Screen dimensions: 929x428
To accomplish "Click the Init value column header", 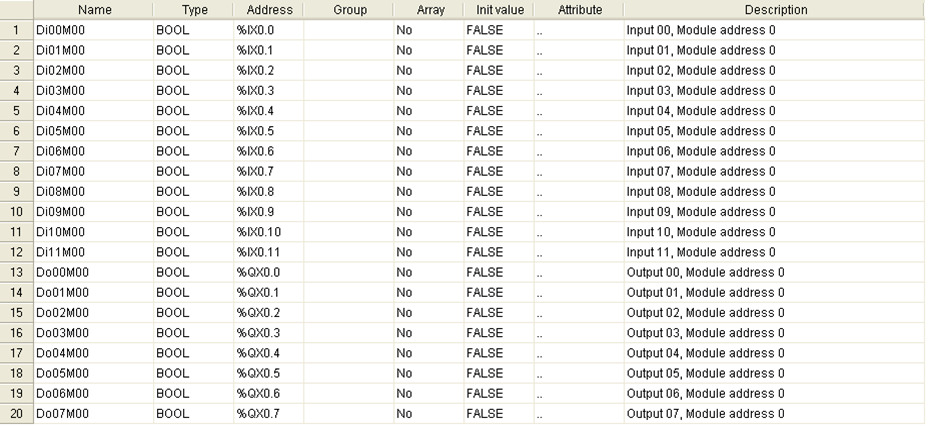I will tap(499, 9).
